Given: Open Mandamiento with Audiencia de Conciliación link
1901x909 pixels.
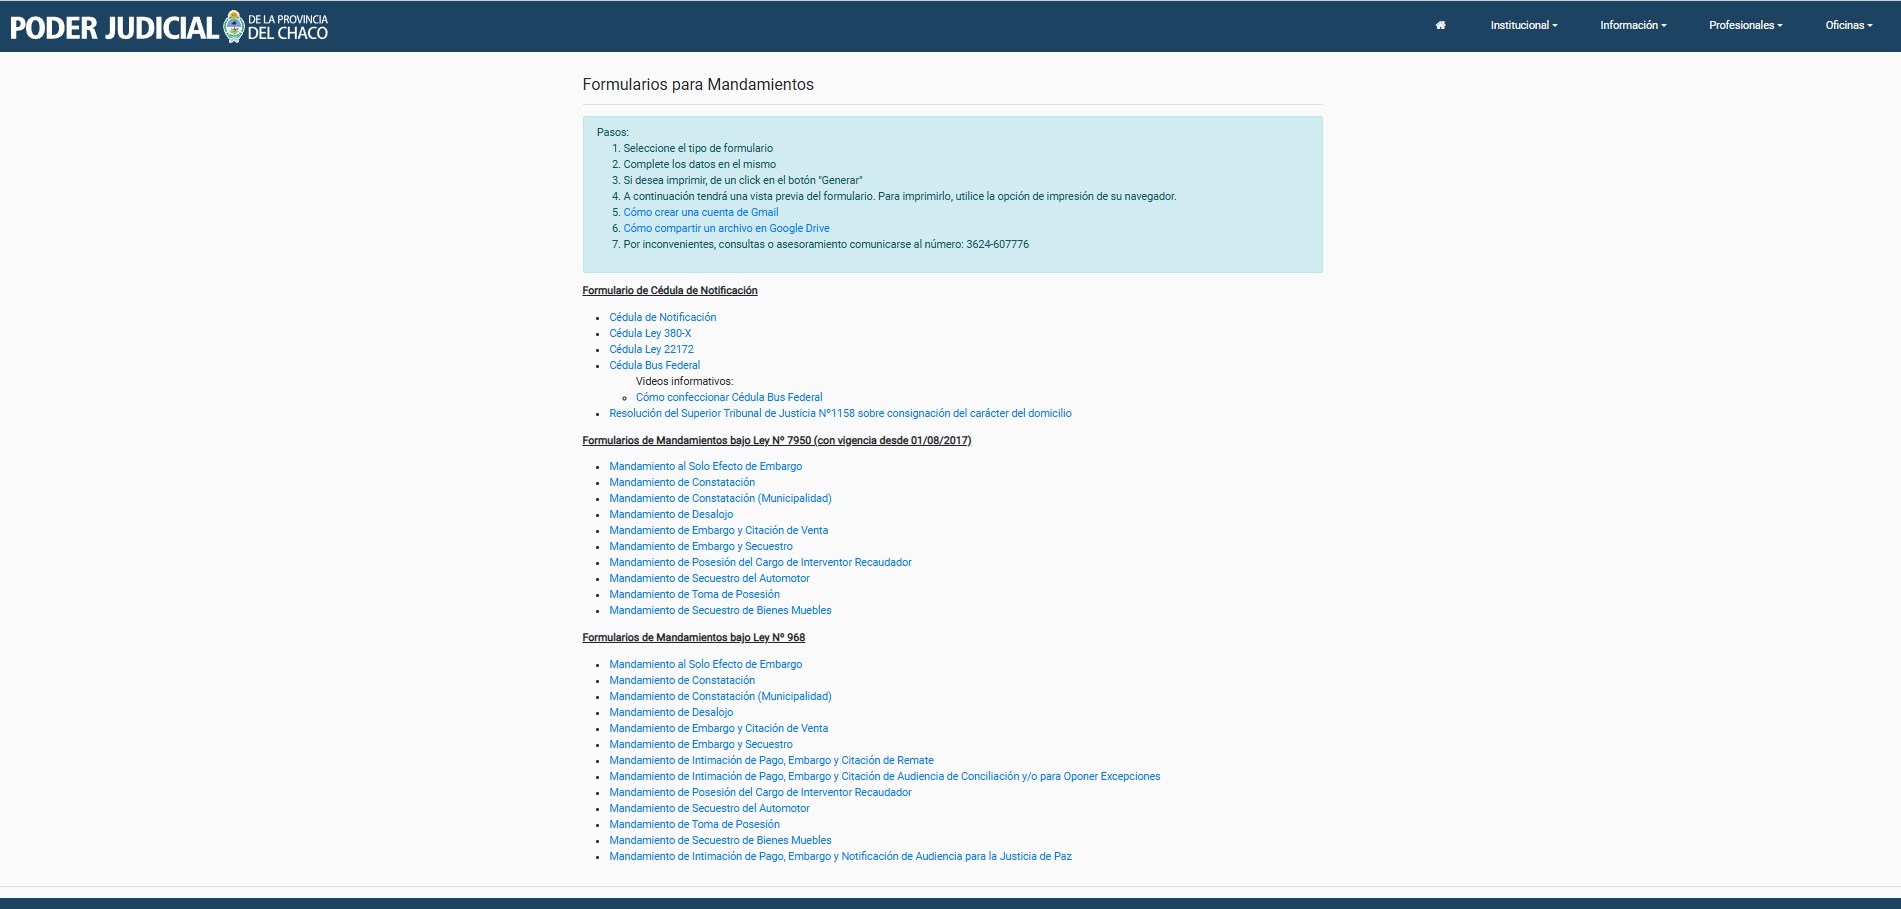Looking at the screenshot, I should click(884, 776).
